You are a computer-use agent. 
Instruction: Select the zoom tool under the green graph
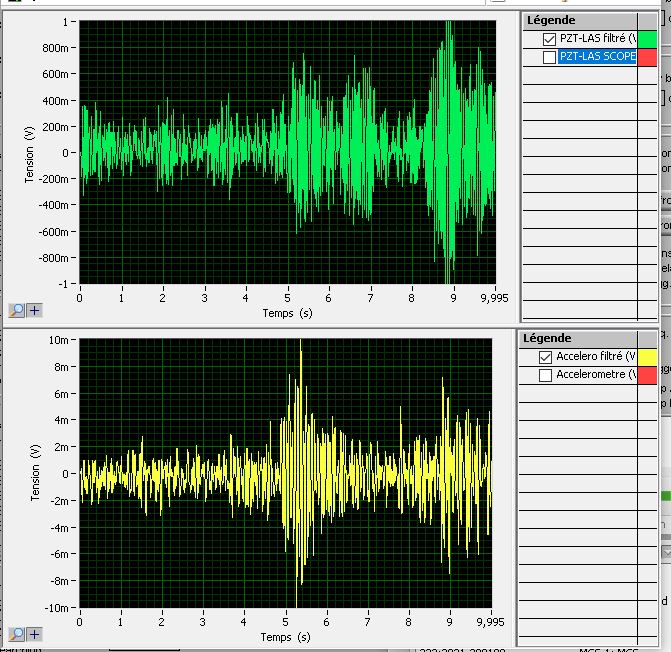[17, 310]
